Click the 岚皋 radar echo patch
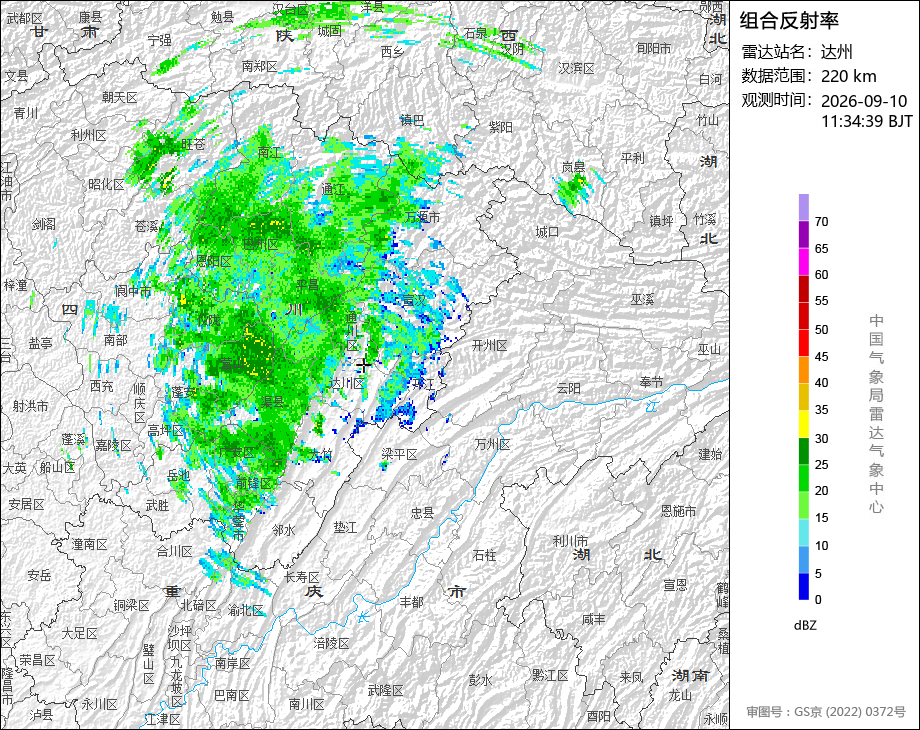This screenshot has height=730, width=920. 574,189
